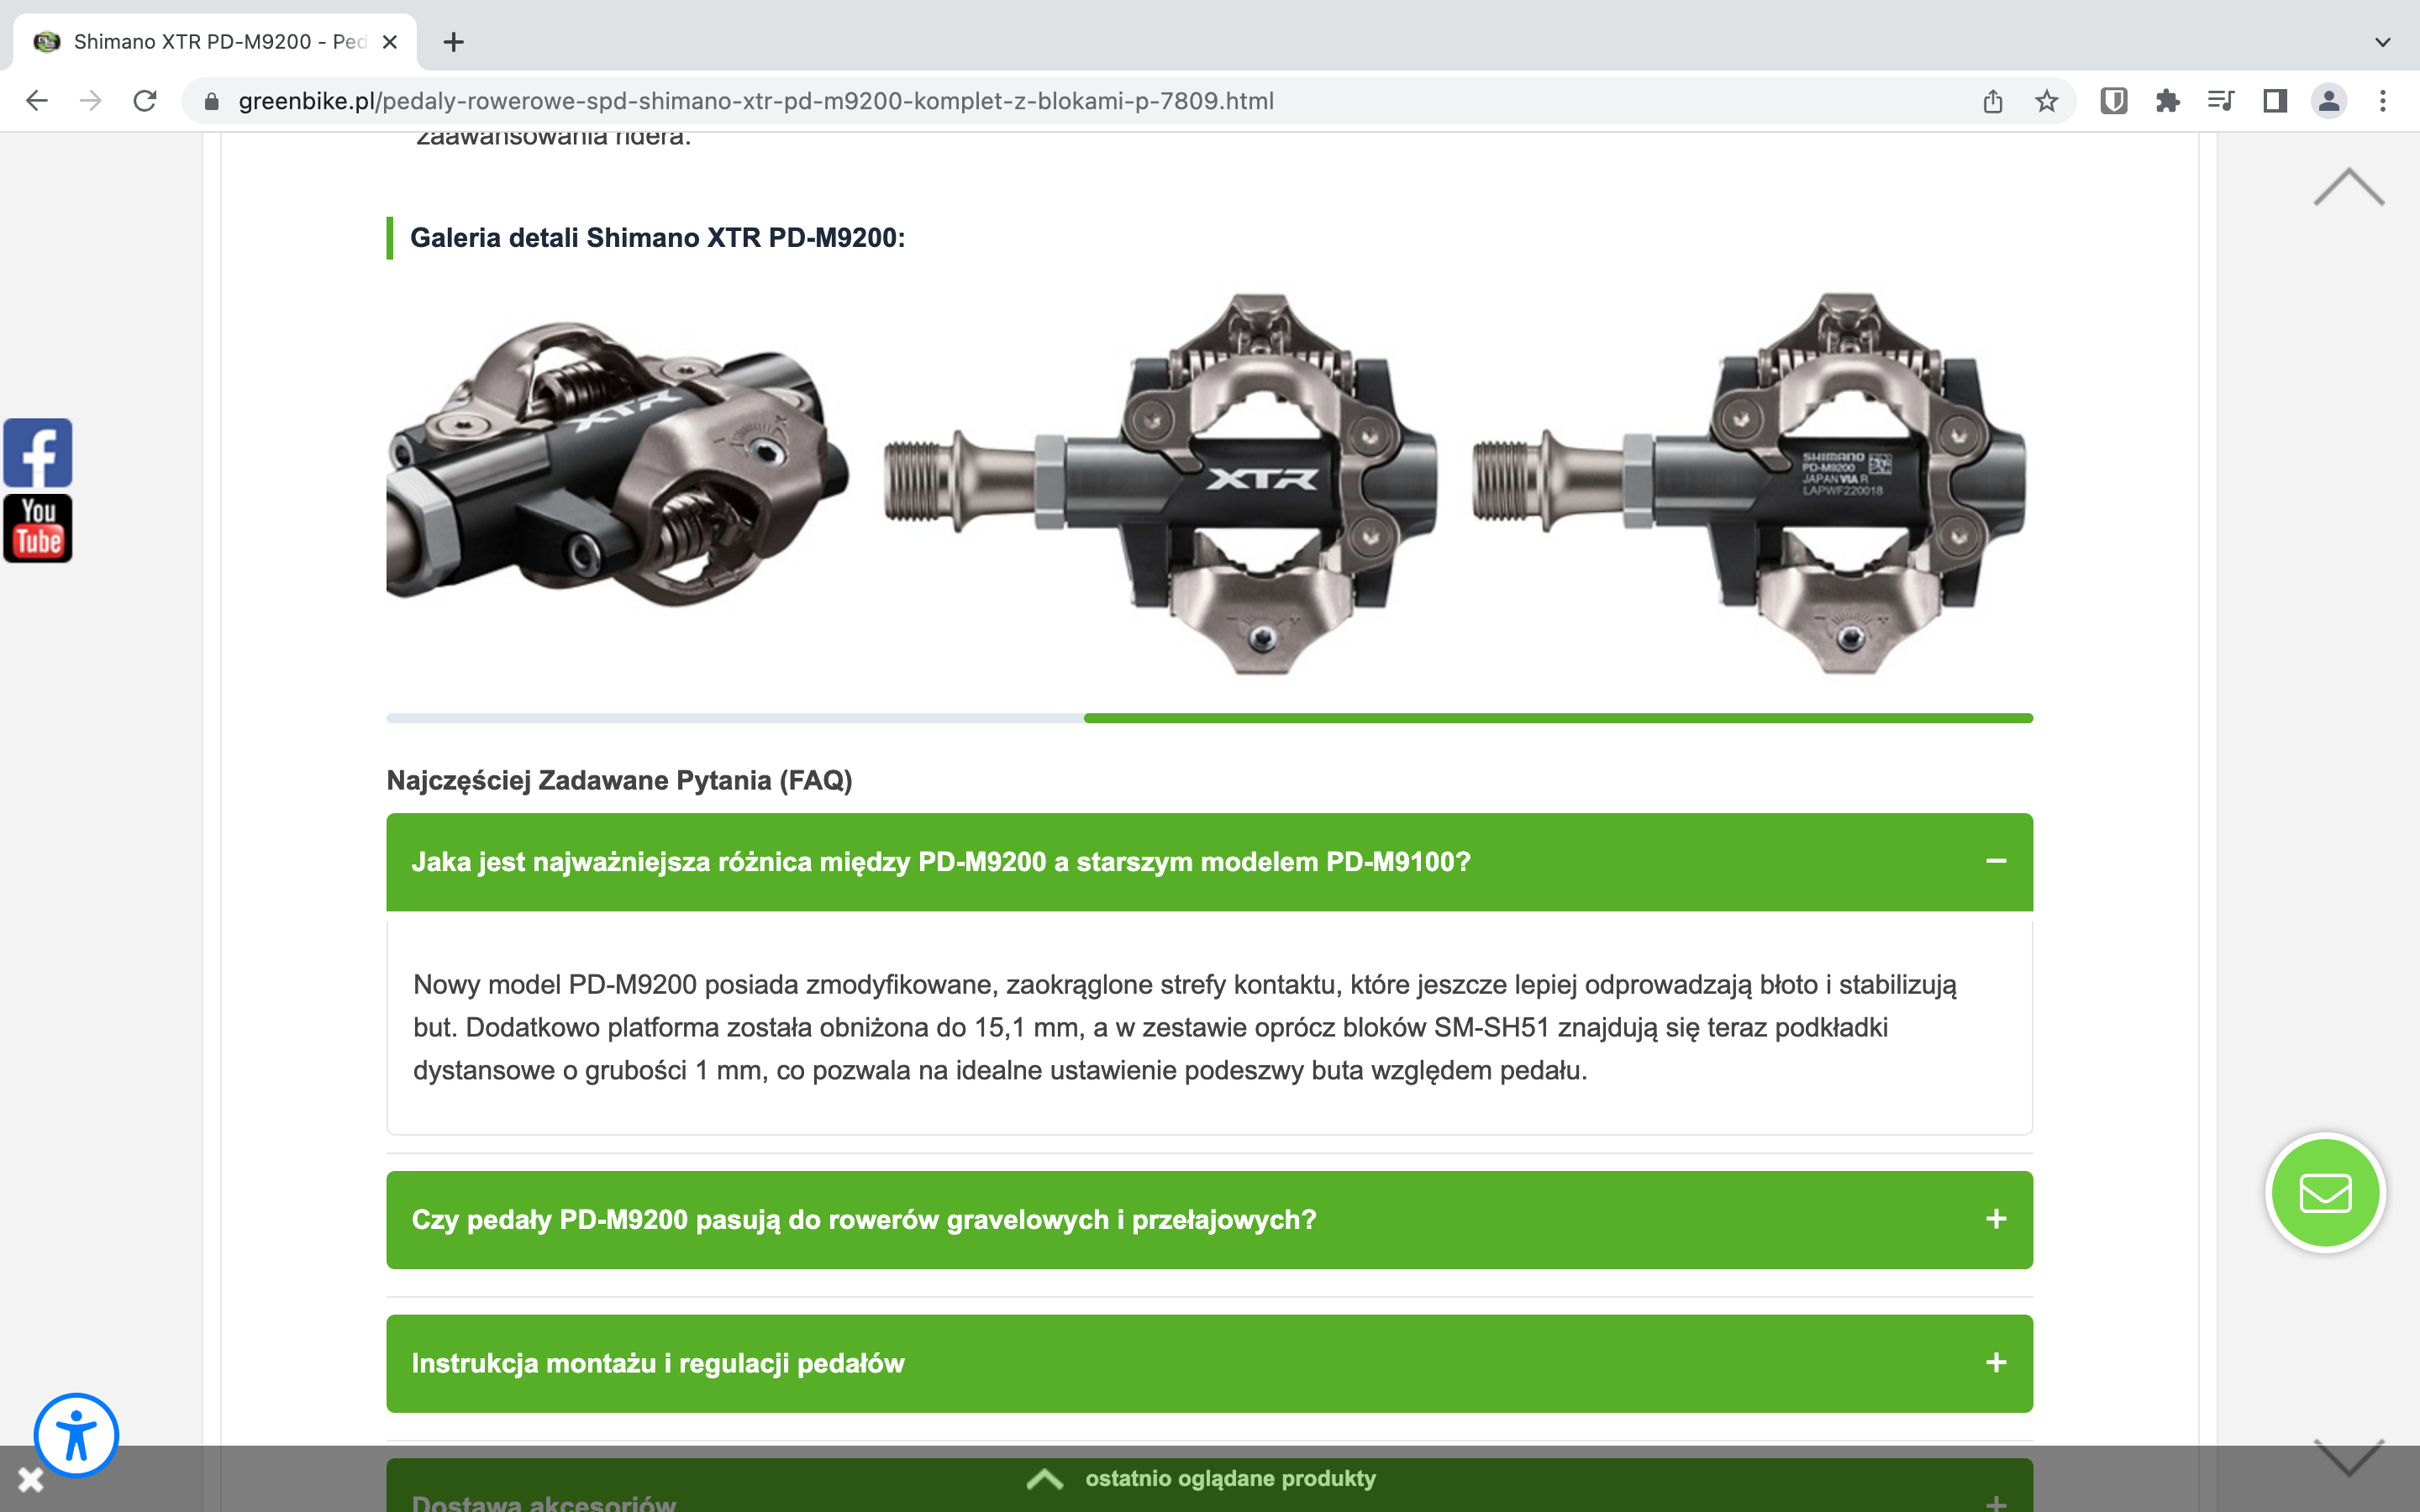Image resolution: width=2420 pixels, height=1512 pixels.
Task: Select the Shimano XTR PD-M9200 tab
Action: tap(215, 42)
